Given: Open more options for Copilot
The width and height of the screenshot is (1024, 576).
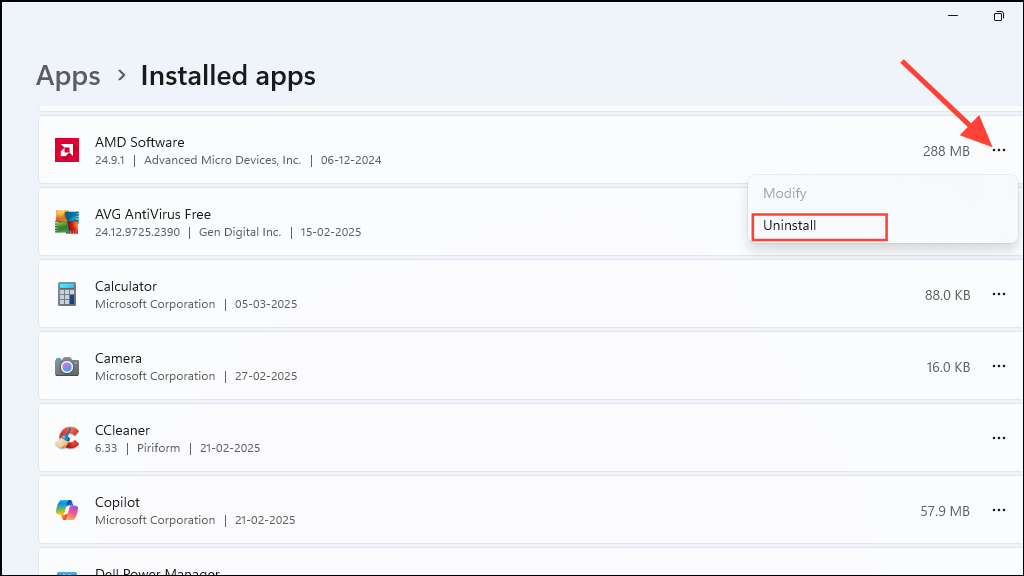Looking at the screenshot, I should tap(999, 510).
